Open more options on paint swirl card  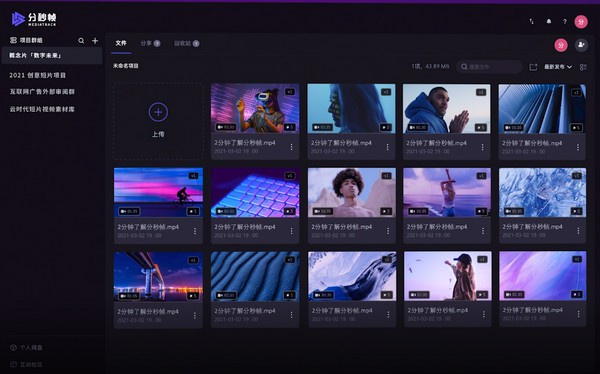point(388,314)
